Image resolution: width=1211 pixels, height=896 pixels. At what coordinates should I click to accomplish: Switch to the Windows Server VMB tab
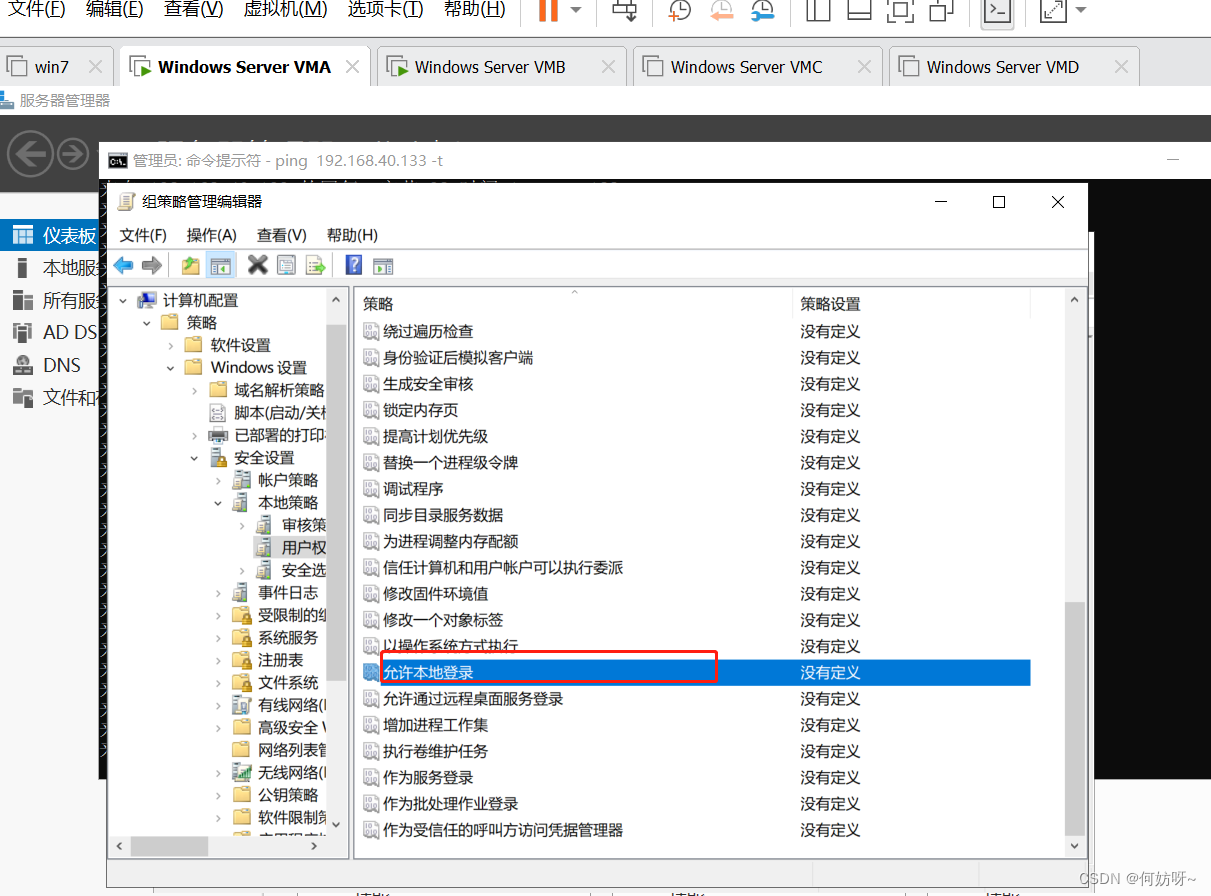pos(490,67)
